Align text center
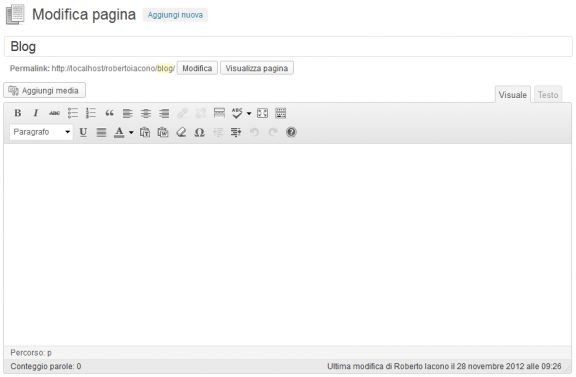This screenshot has width=576, height=377. coord(146,113)
